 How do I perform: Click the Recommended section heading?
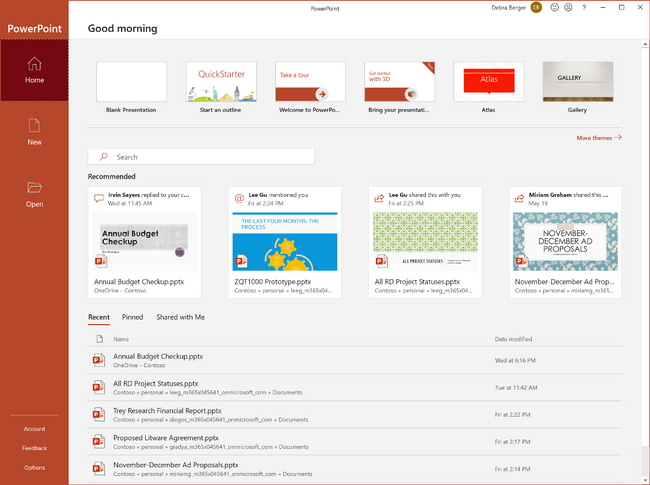(112, 176)
